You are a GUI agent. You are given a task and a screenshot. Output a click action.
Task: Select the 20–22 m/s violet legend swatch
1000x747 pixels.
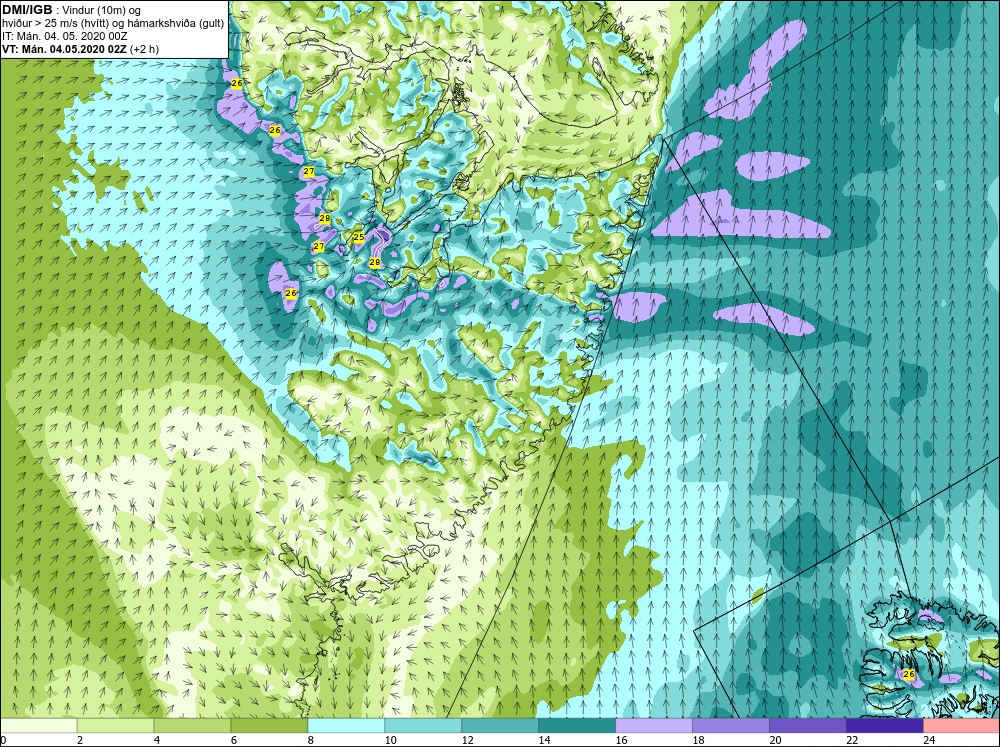(x=807, y=726)
